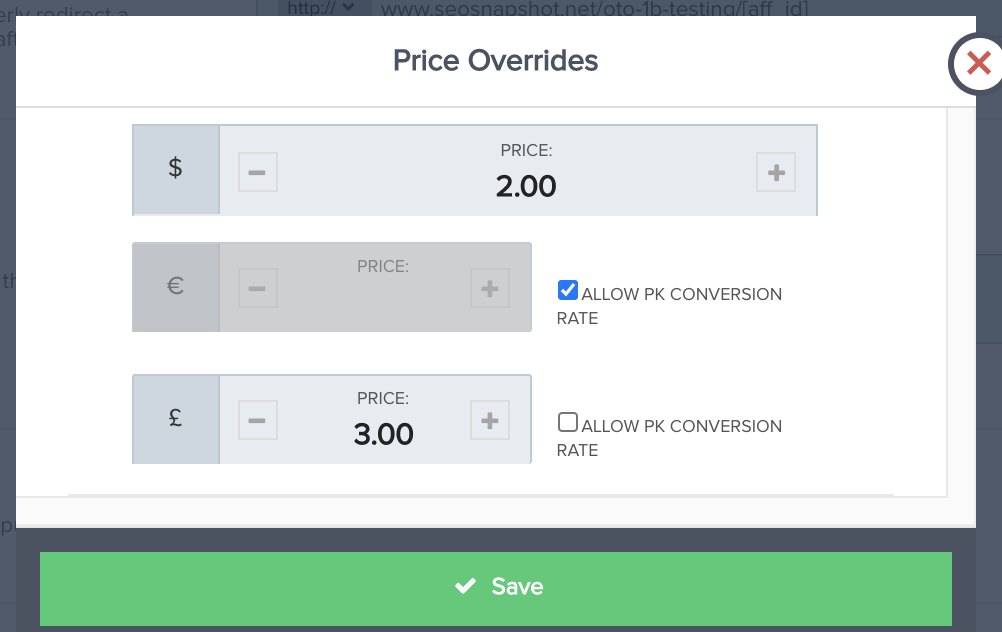1002x632 pixels.
Task: Click the Price Overrides dialog title
Action: (495, 60)
